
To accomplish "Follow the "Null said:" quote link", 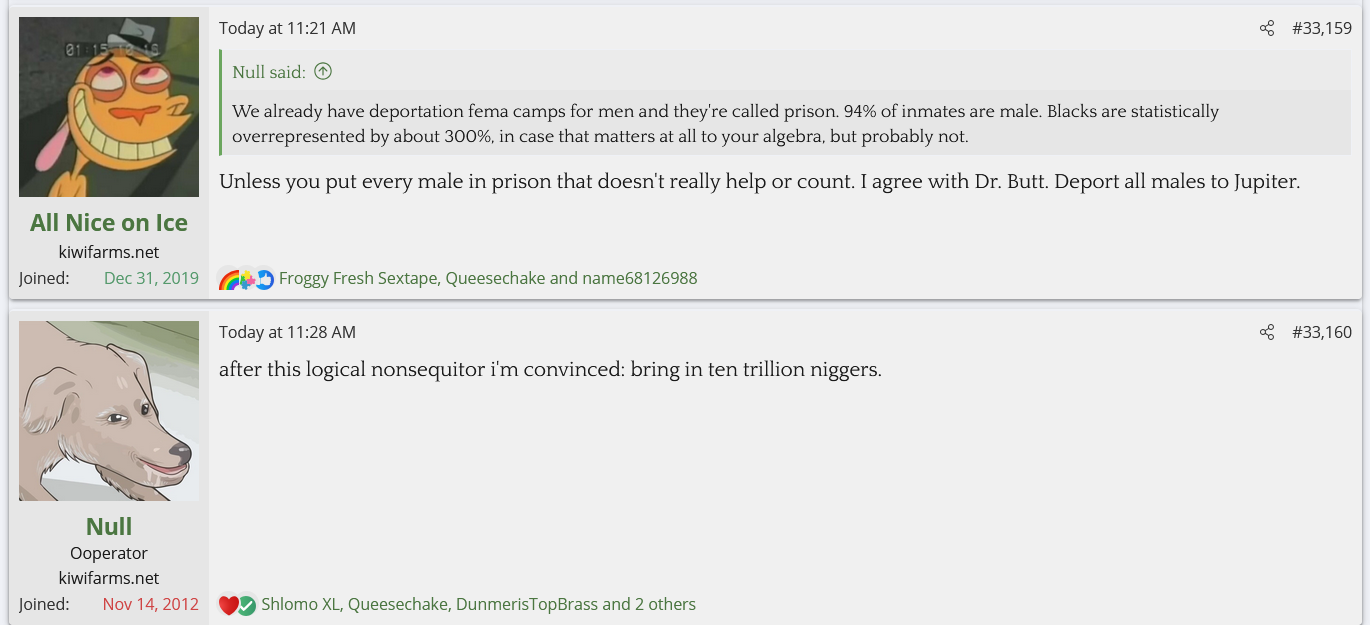I will [269, 72].
